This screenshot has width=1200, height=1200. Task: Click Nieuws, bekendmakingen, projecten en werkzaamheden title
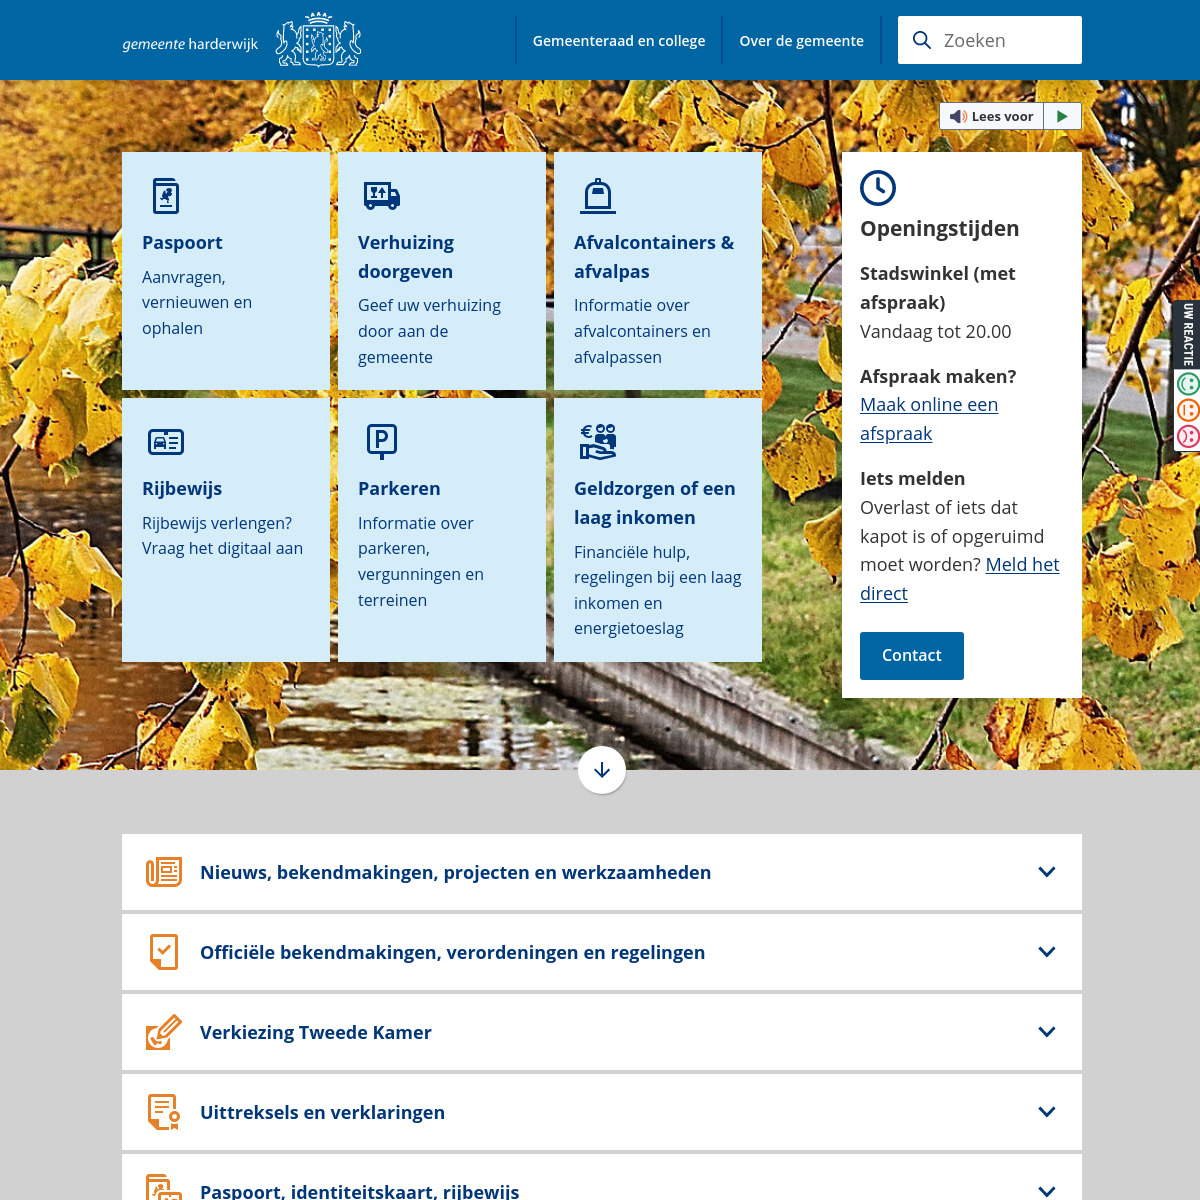coord(456,872)
